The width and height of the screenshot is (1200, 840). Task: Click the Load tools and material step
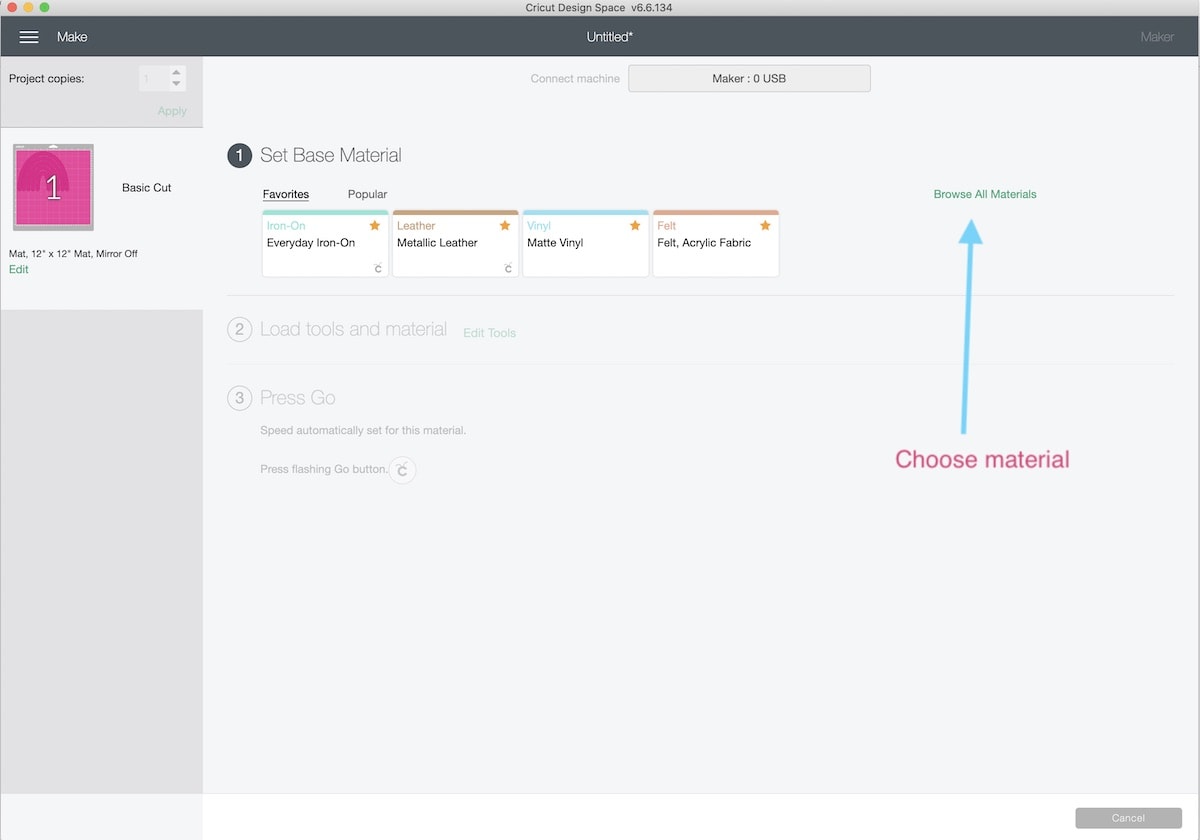pyautogui.click(x=353, y=330)
